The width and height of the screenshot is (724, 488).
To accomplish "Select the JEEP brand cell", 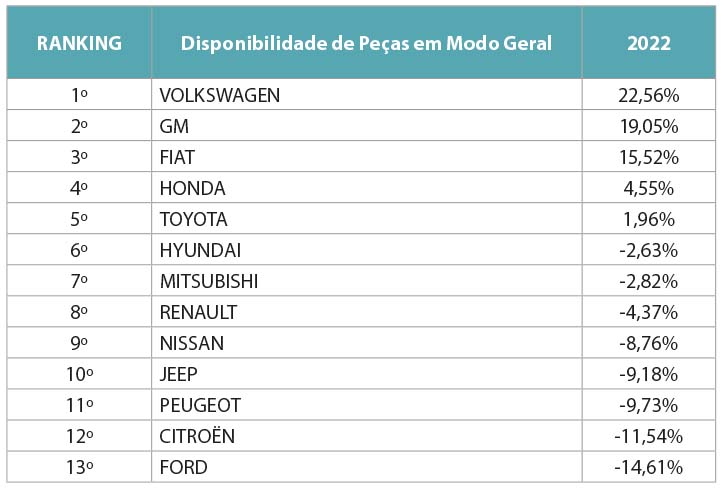I will click(179, 375).
